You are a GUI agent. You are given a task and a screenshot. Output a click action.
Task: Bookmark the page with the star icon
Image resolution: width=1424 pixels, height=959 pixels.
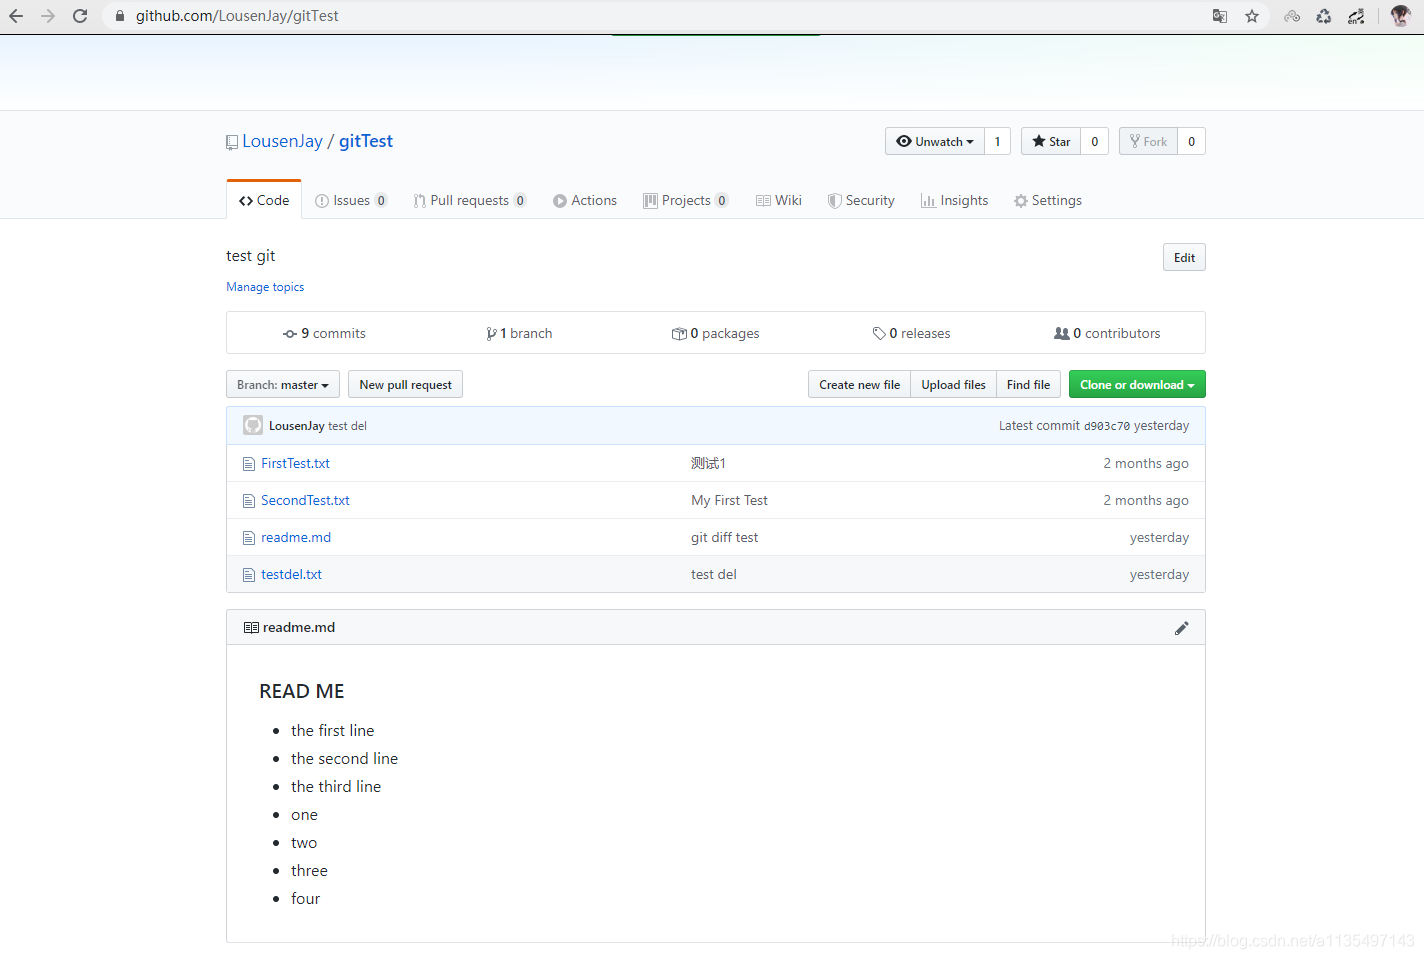(x=1252, y=16)
